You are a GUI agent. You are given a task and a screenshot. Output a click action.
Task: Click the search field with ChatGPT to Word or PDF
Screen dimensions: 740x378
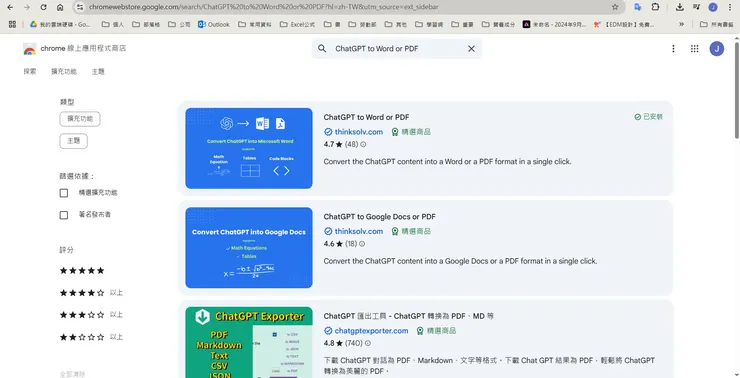396,48
